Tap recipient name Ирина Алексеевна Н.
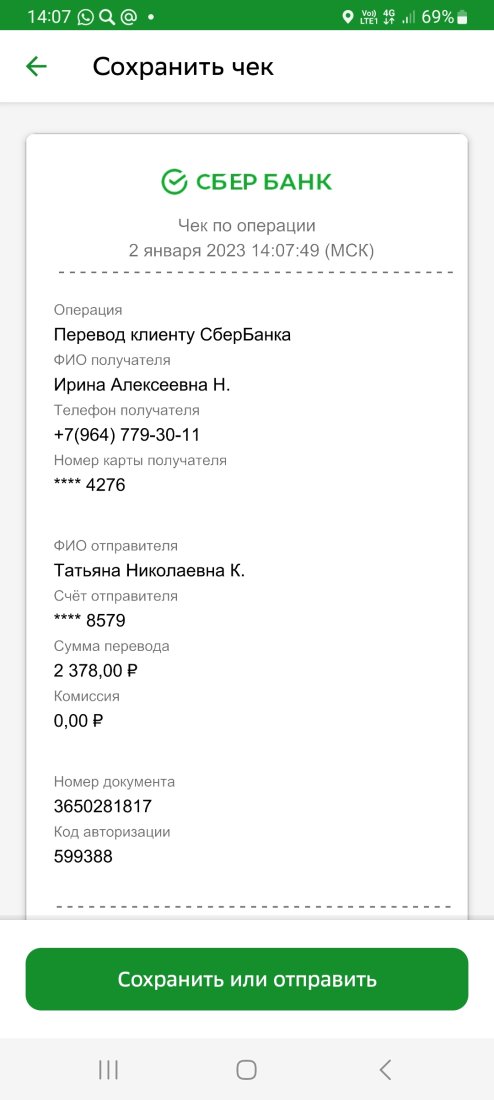 (142, 385)
